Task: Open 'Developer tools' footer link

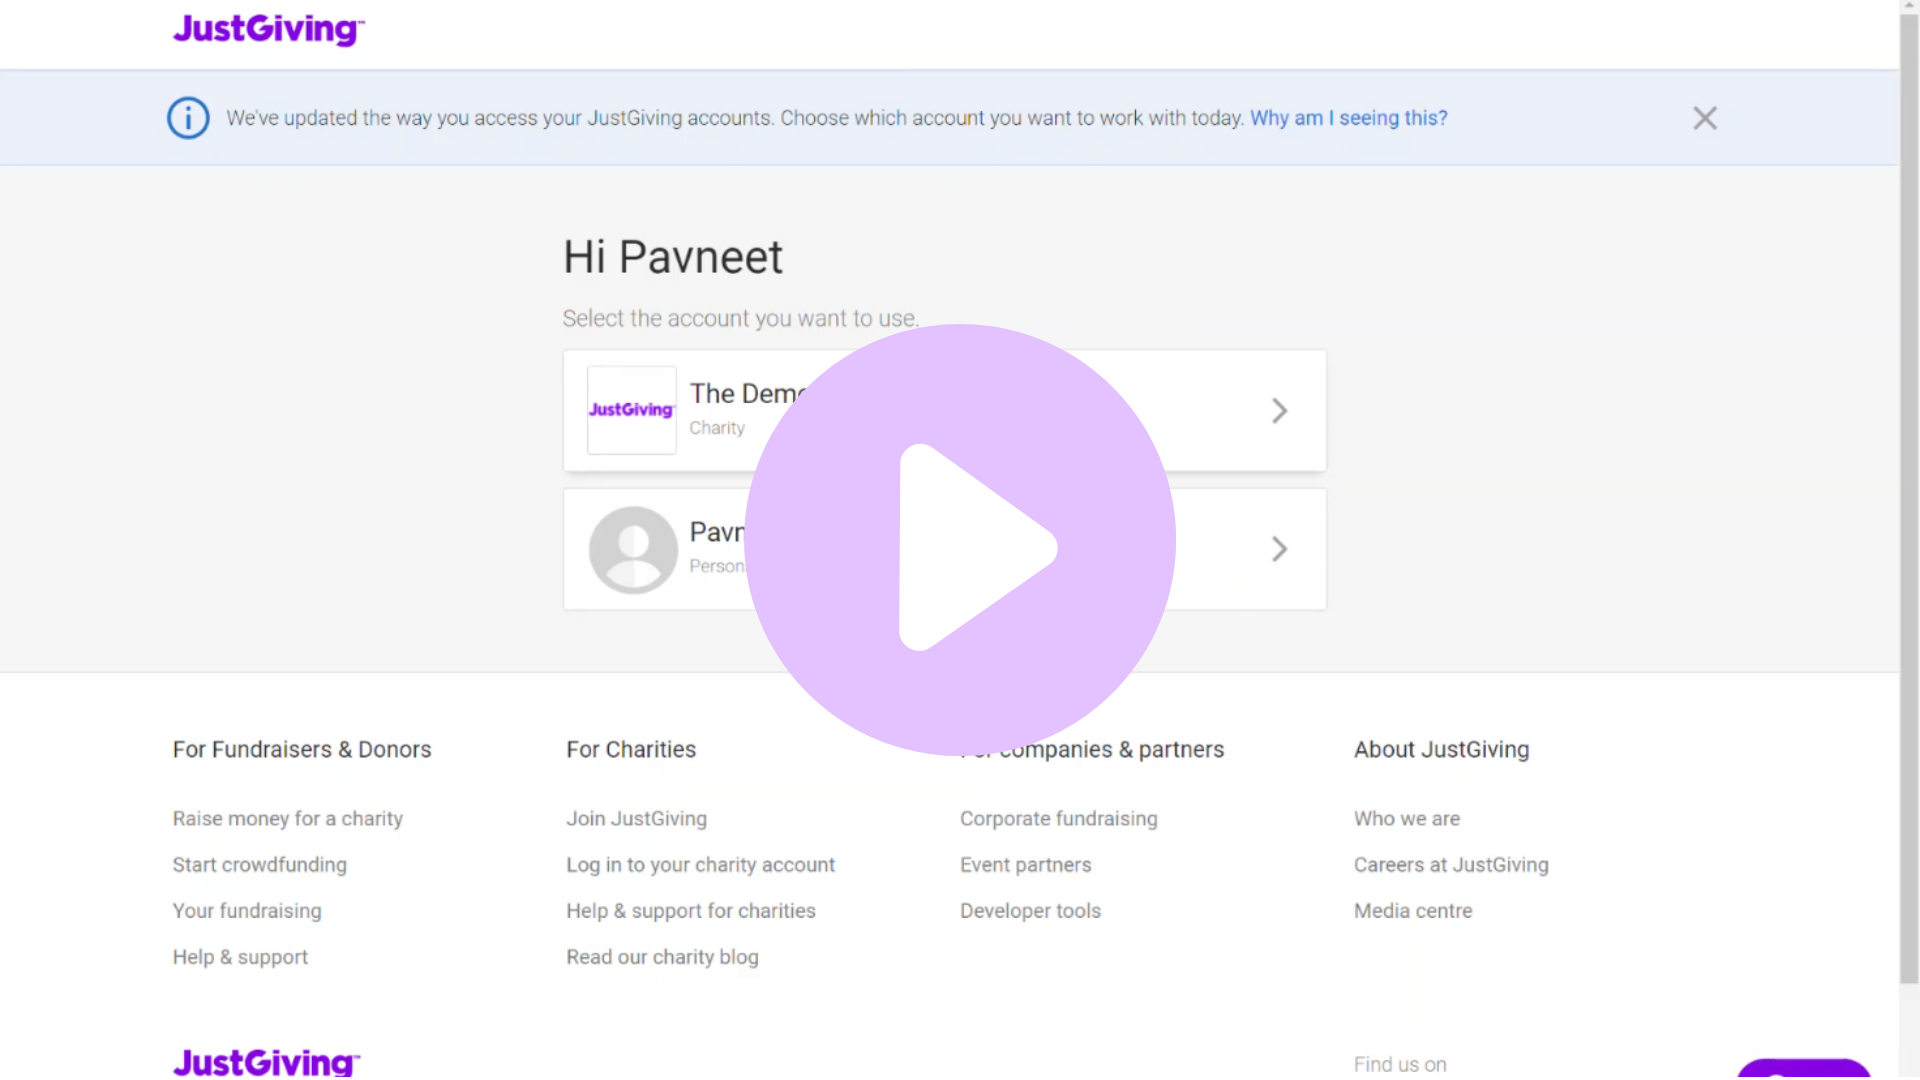Action: click(1031, 910)
